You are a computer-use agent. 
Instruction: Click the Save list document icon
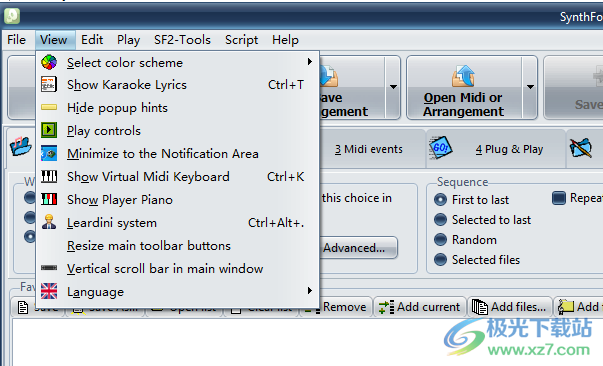(x=23, y=308)
